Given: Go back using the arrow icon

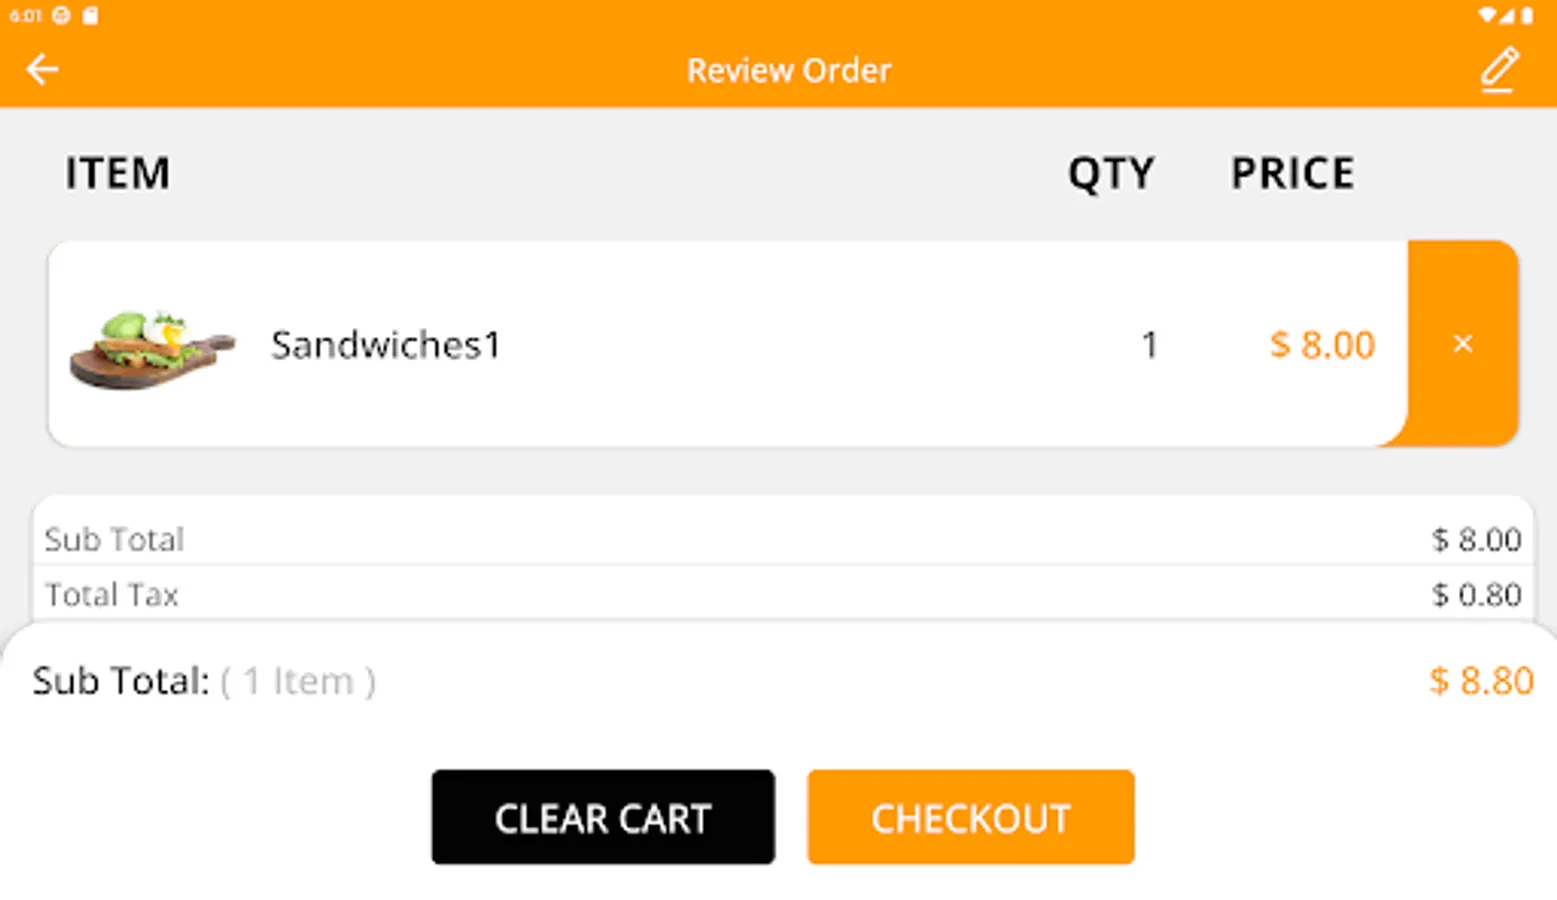Looking at the screenshot, I should (x=42, y=69).
